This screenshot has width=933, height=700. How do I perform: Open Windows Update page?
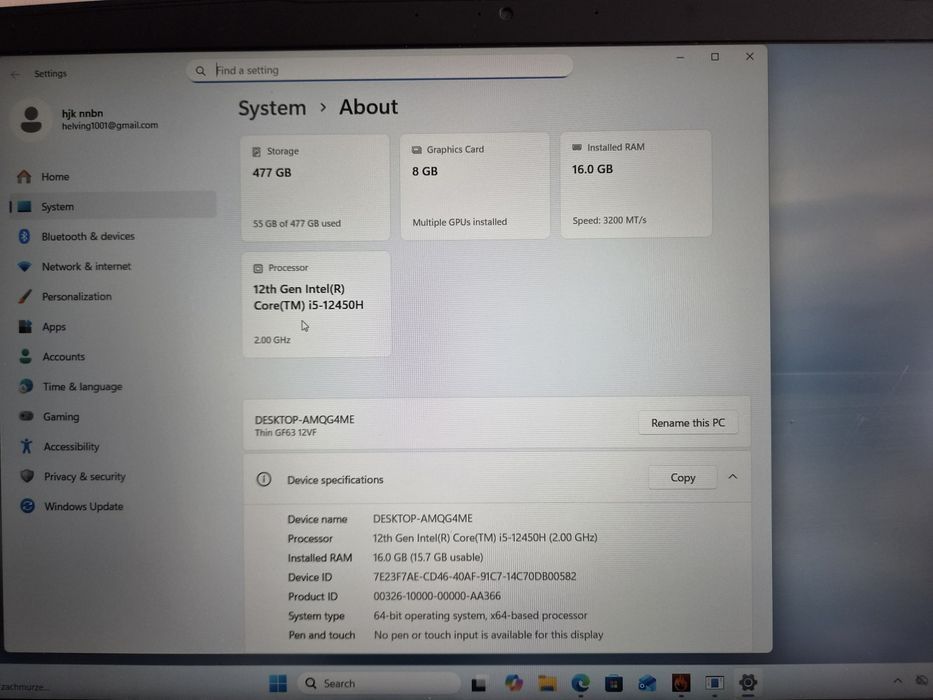pos(113,507)
